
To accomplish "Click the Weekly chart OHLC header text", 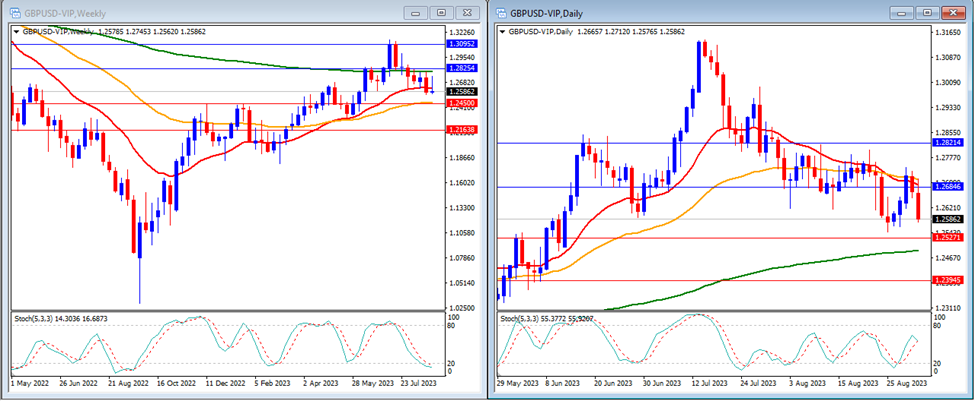I will (114, 31).
